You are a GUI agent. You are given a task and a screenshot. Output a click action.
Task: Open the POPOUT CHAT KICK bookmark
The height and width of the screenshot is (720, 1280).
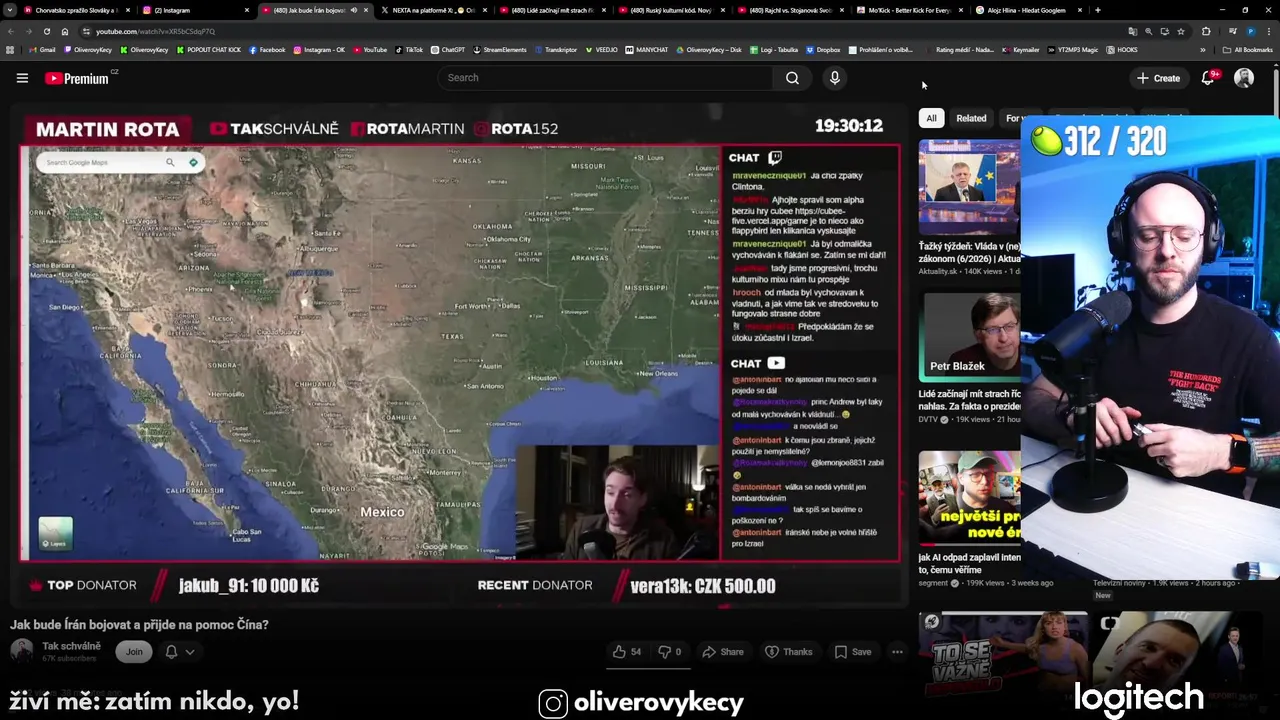(x=208, y=49)
